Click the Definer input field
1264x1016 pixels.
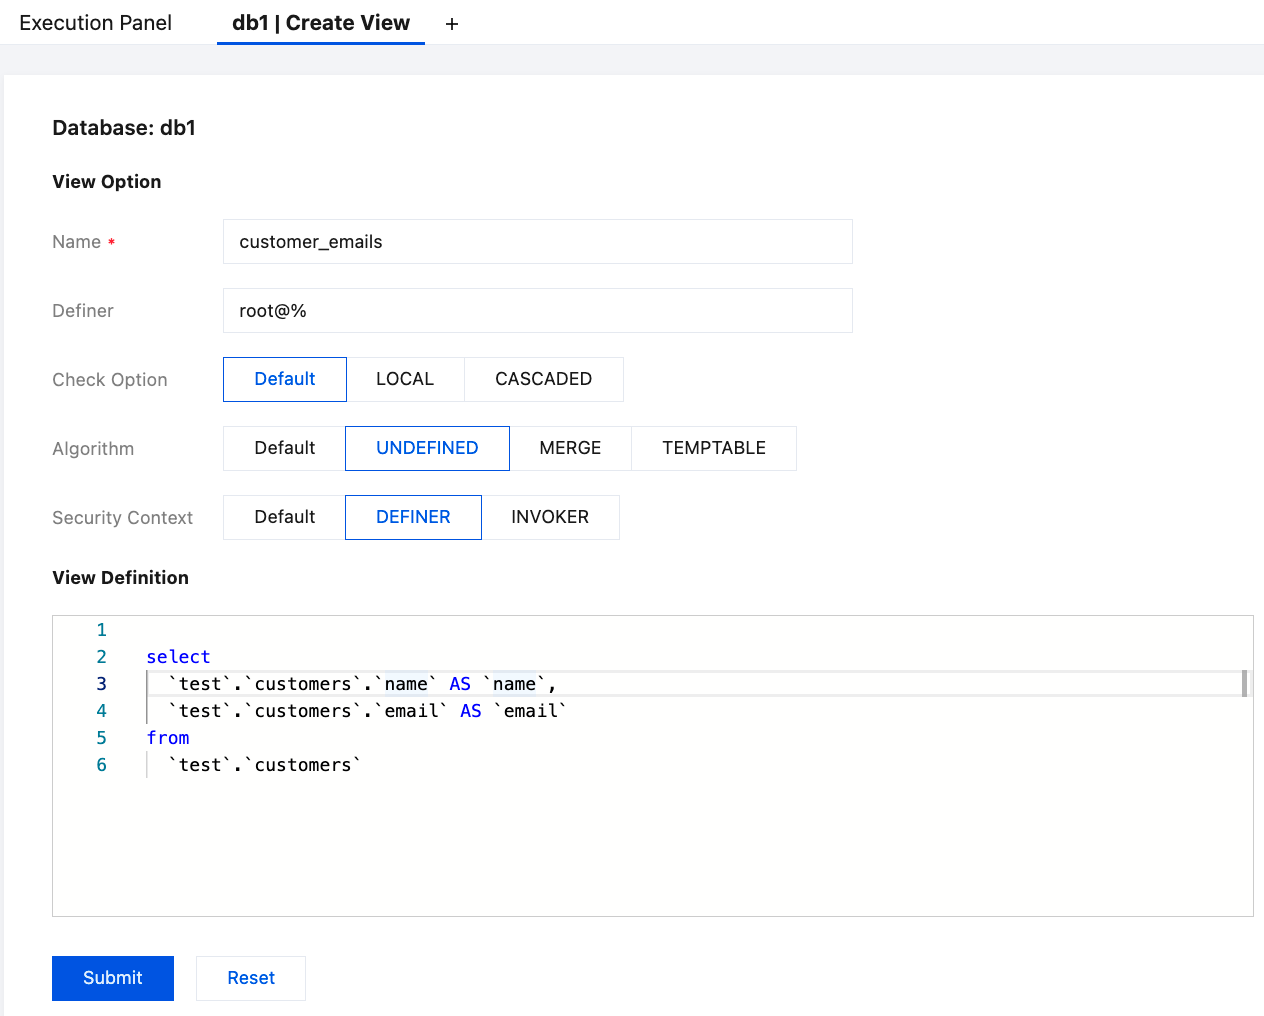pos(538,311)
